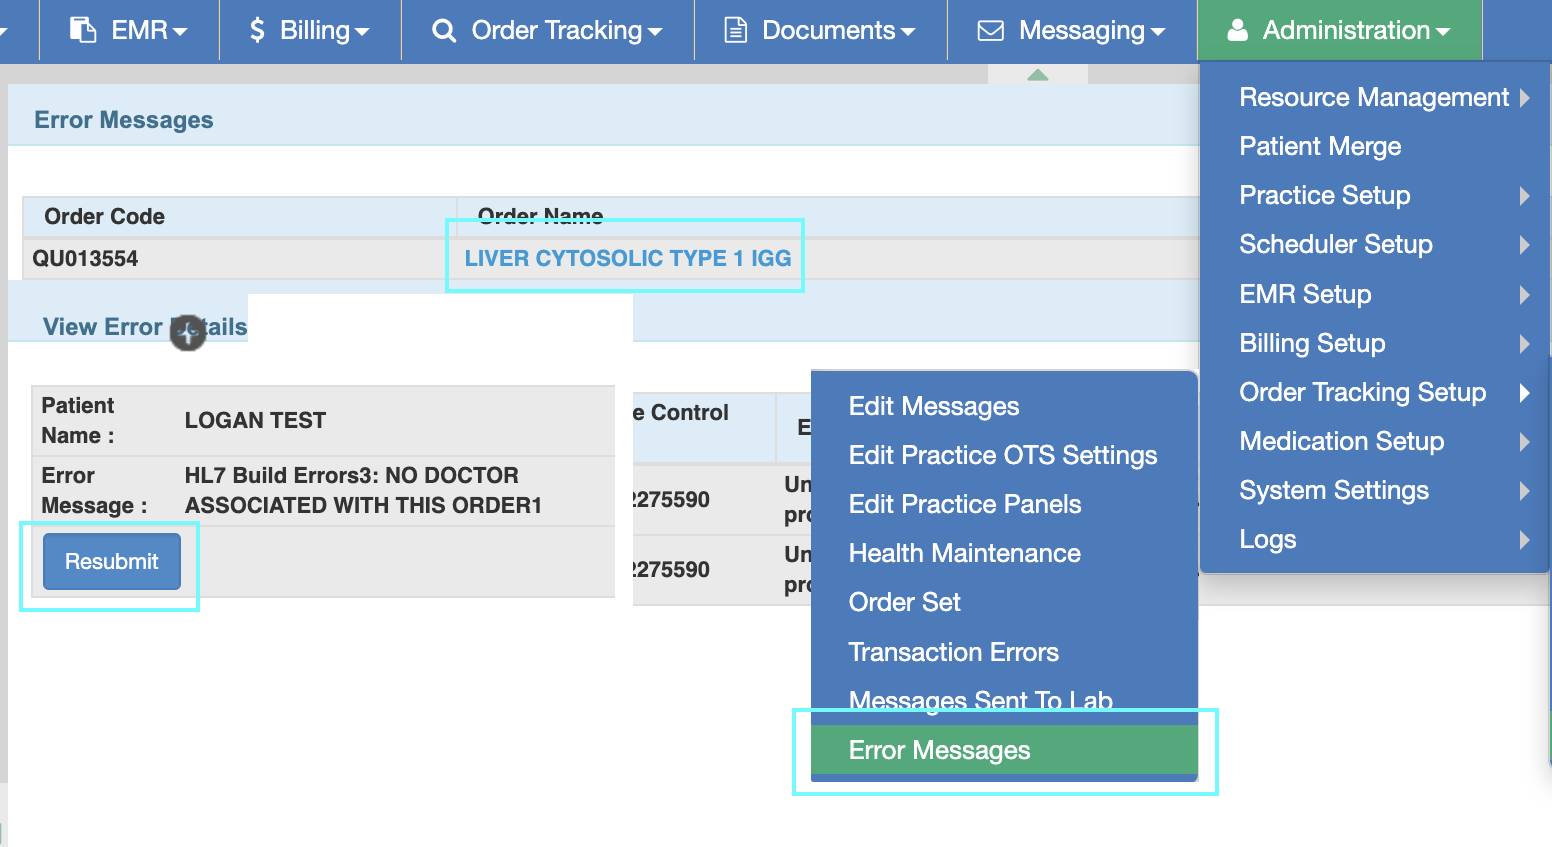This screenshot has width=1552, height=847.
Task: Select Patient Merge from Administration menu
Action: click(x=1320, y=146)
